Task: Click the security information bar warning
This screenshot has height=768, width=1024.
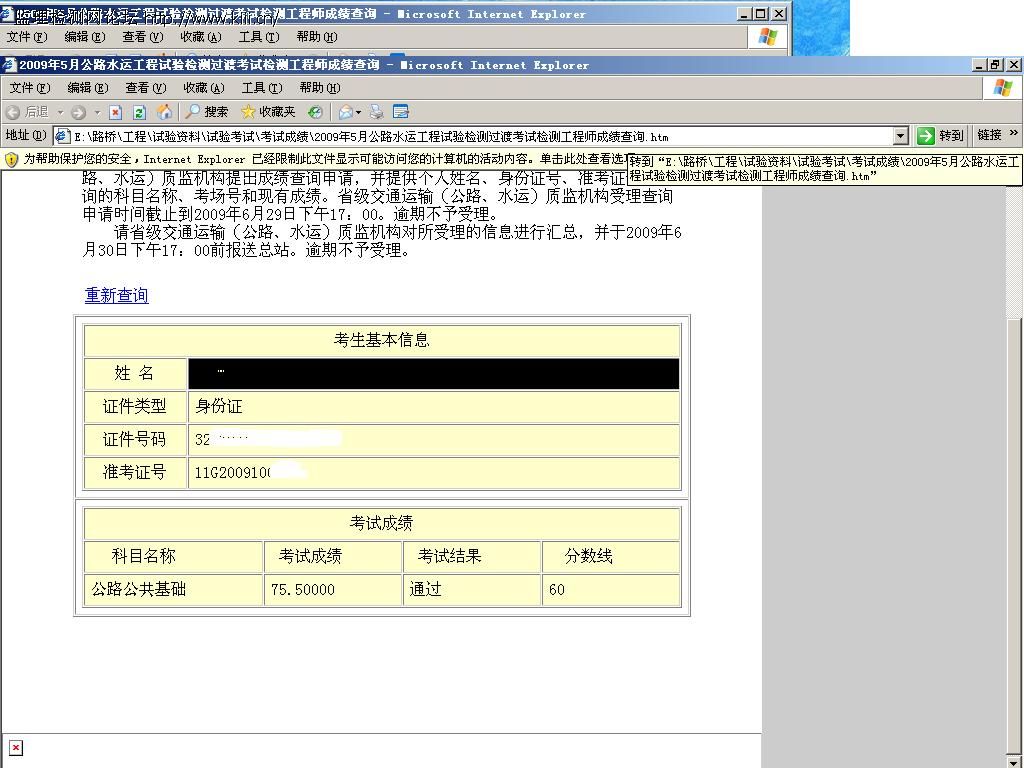Action: [300, 159]
